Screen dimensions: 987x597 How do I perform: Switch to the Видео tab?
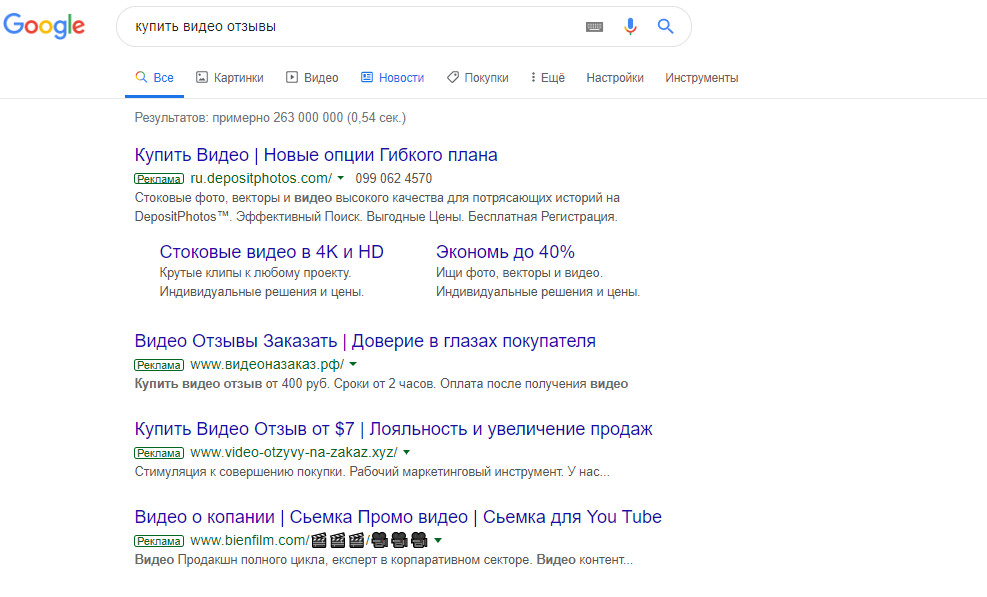(312, 77)
